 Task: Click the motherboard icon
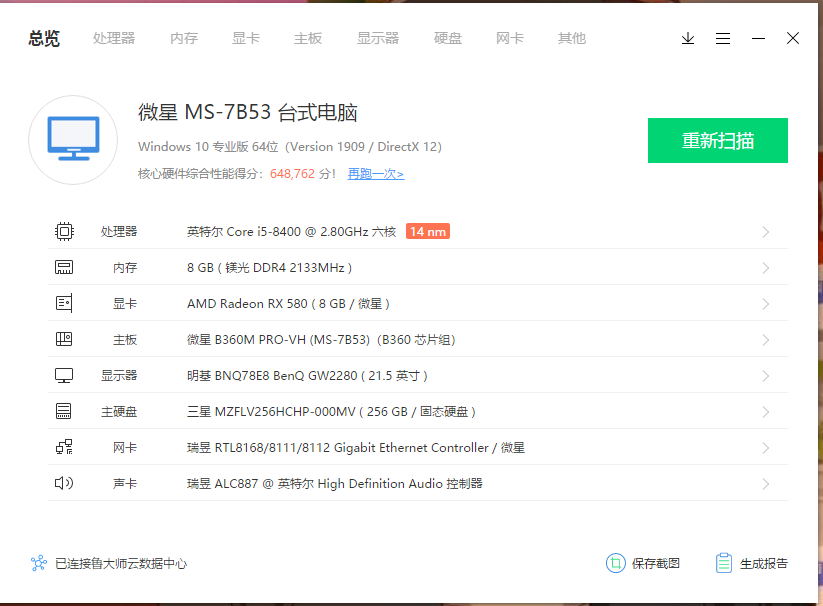coord(64,339)
